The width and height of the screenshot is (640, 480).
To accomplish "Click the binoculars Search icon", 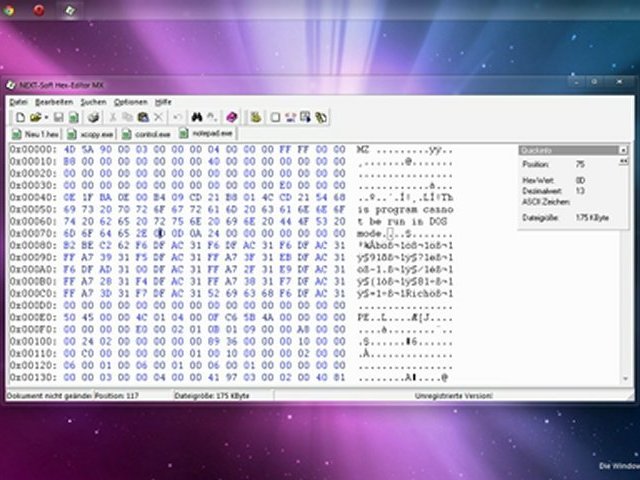I will [197, 117].
